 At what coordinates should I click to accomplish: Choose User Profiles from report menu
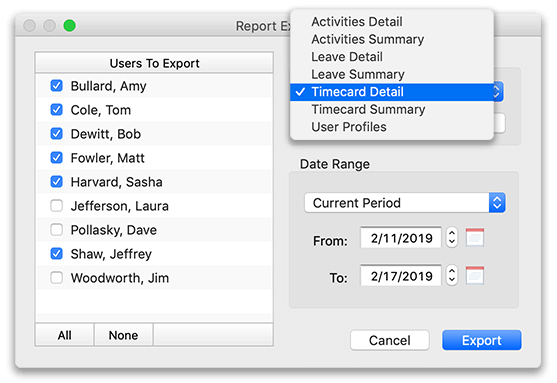392,127
